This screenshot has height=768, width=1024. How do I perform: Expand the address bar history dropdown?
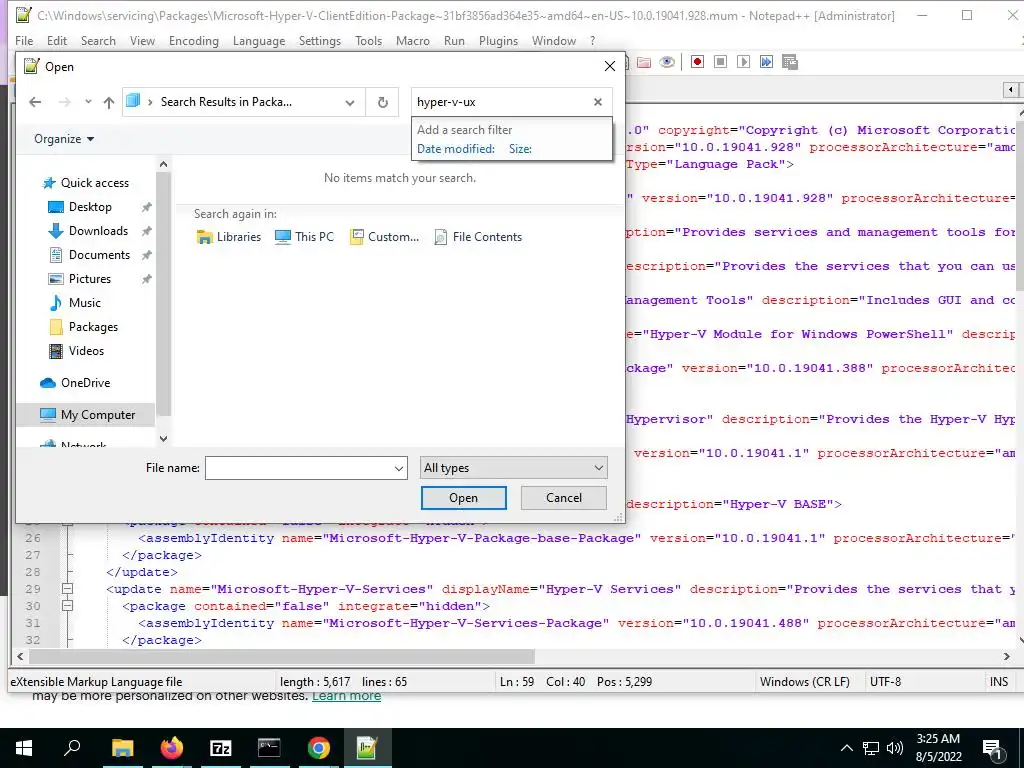[x=350, y=103]
